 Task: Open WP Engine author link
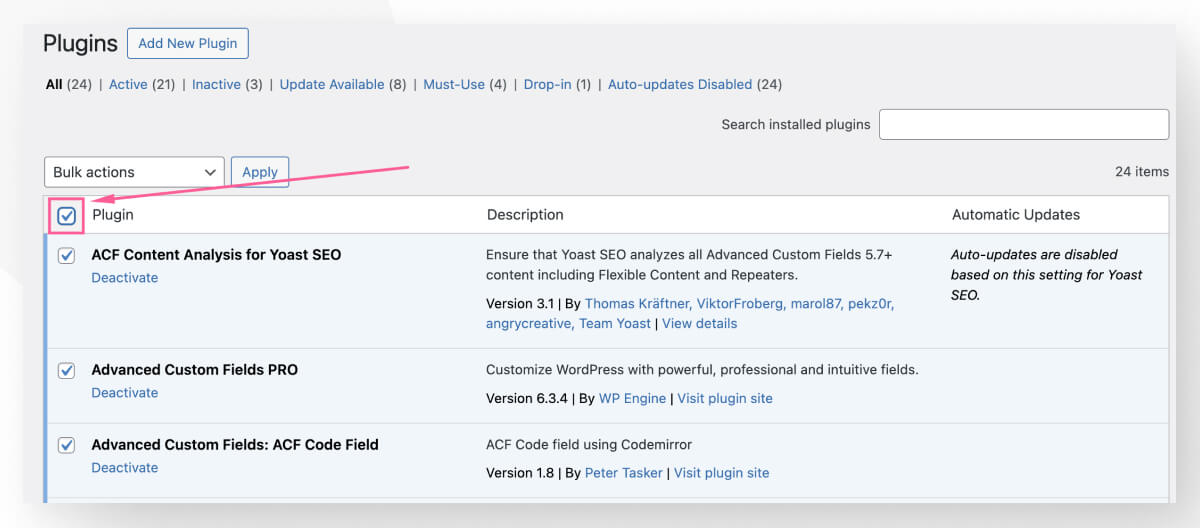coord(632,398)
